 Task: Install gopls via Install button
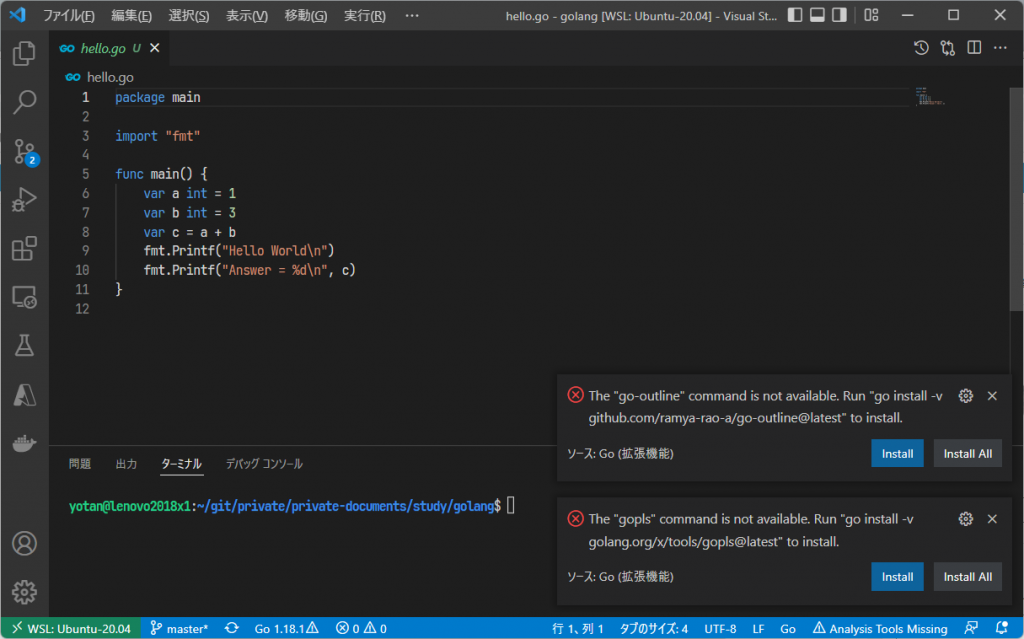click(x=897, y=577)
